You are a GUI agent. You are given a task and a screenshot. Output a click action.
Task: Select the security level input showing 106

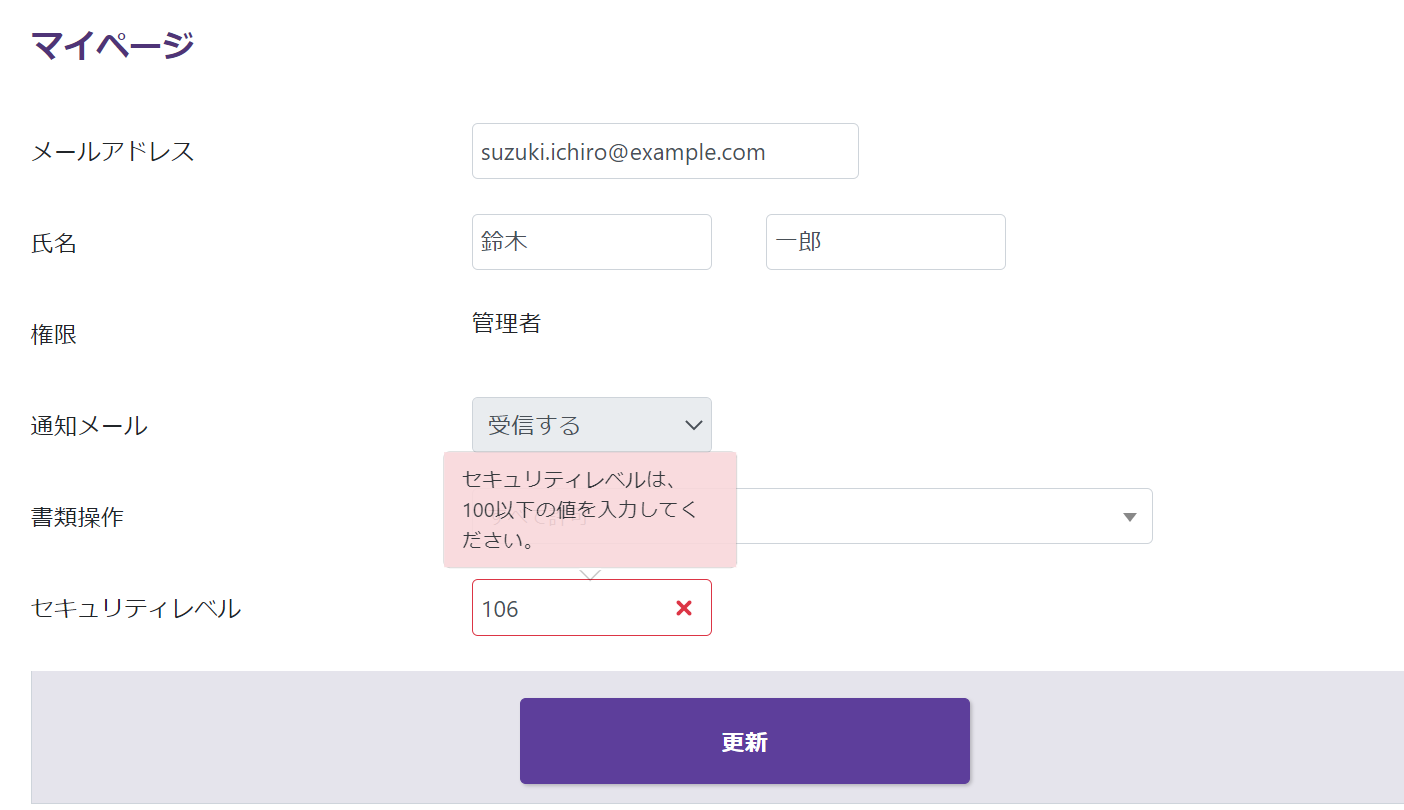click(x=570, y=608)
